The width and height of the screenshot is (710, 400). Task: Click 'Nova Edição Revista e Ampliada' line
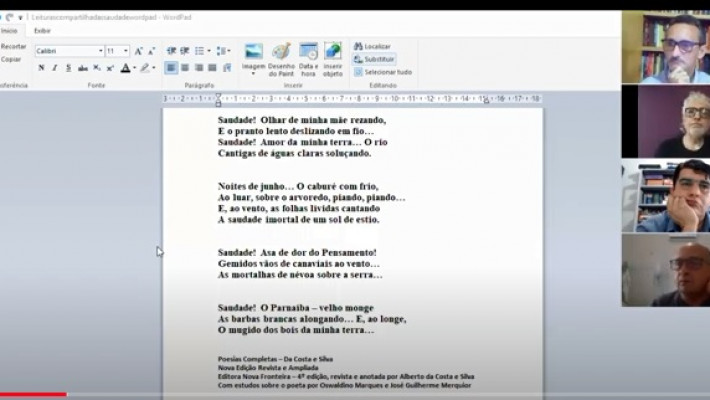(268, 368)
